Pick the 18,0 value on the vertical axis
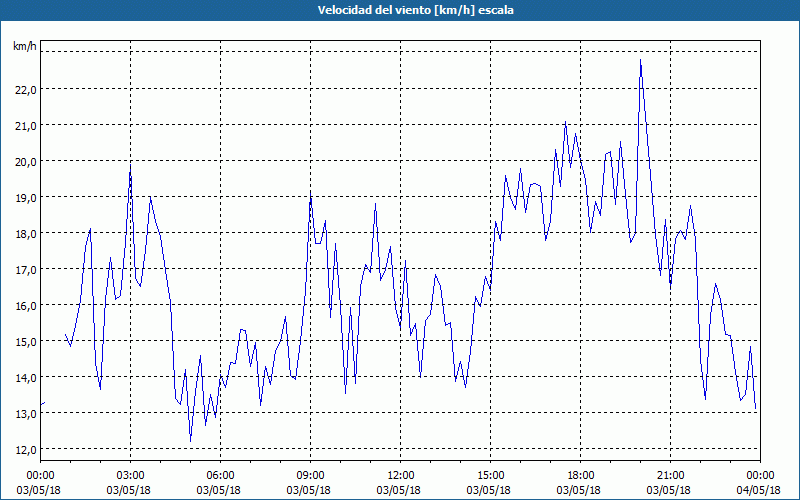This screenshot has width=800, height=500. pos(26,234)
